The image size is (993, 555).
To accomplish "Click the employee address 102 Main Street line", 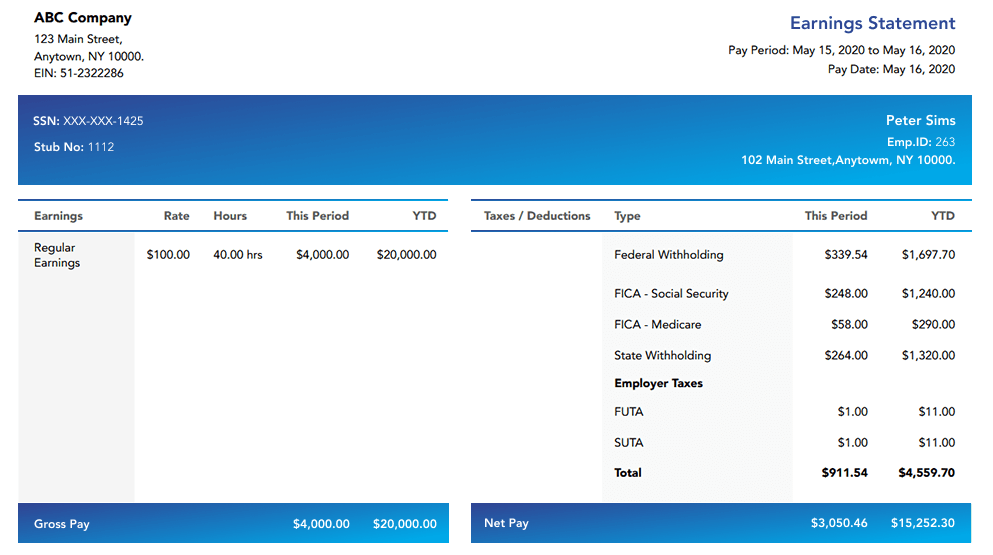I will [848, 160].
